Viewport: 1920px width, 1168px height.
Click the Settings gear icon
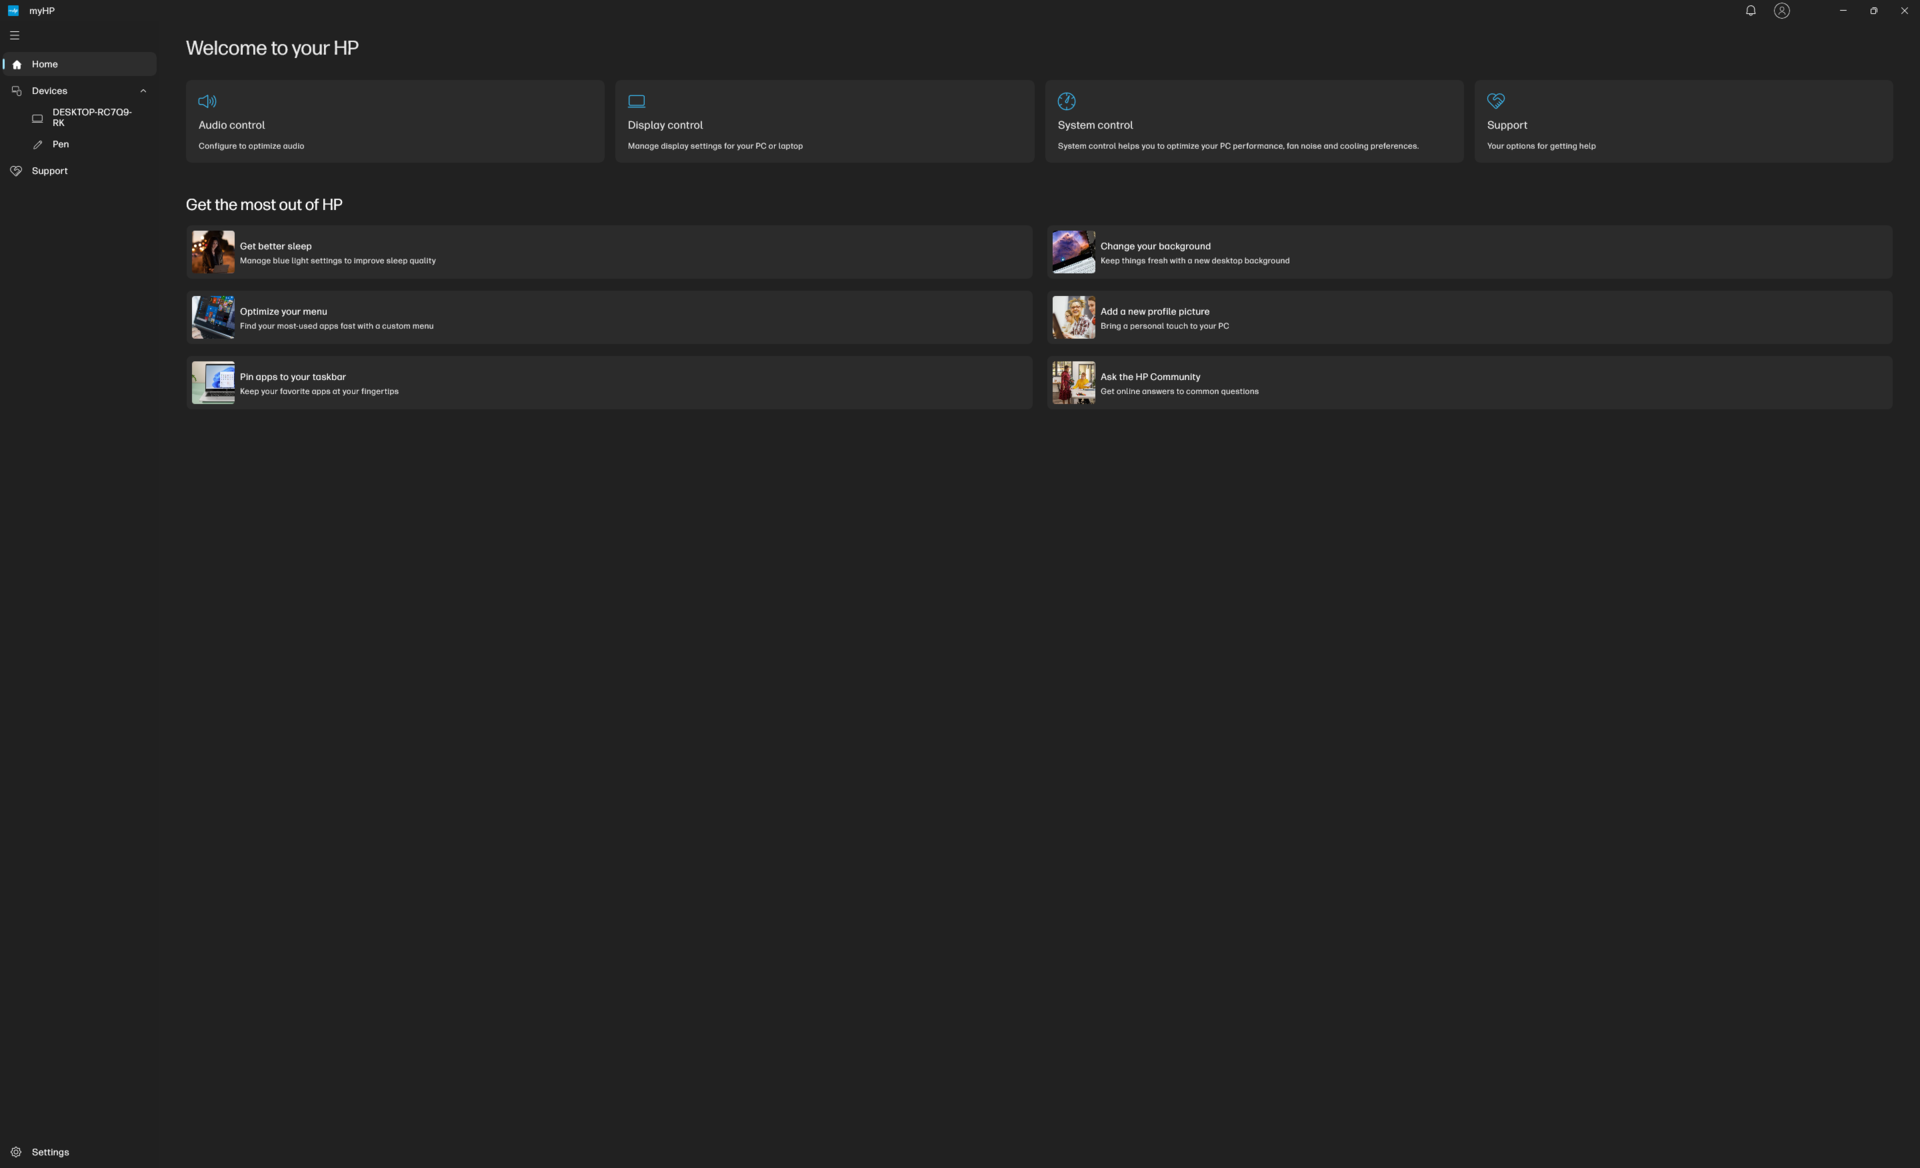pos(16,1152)
